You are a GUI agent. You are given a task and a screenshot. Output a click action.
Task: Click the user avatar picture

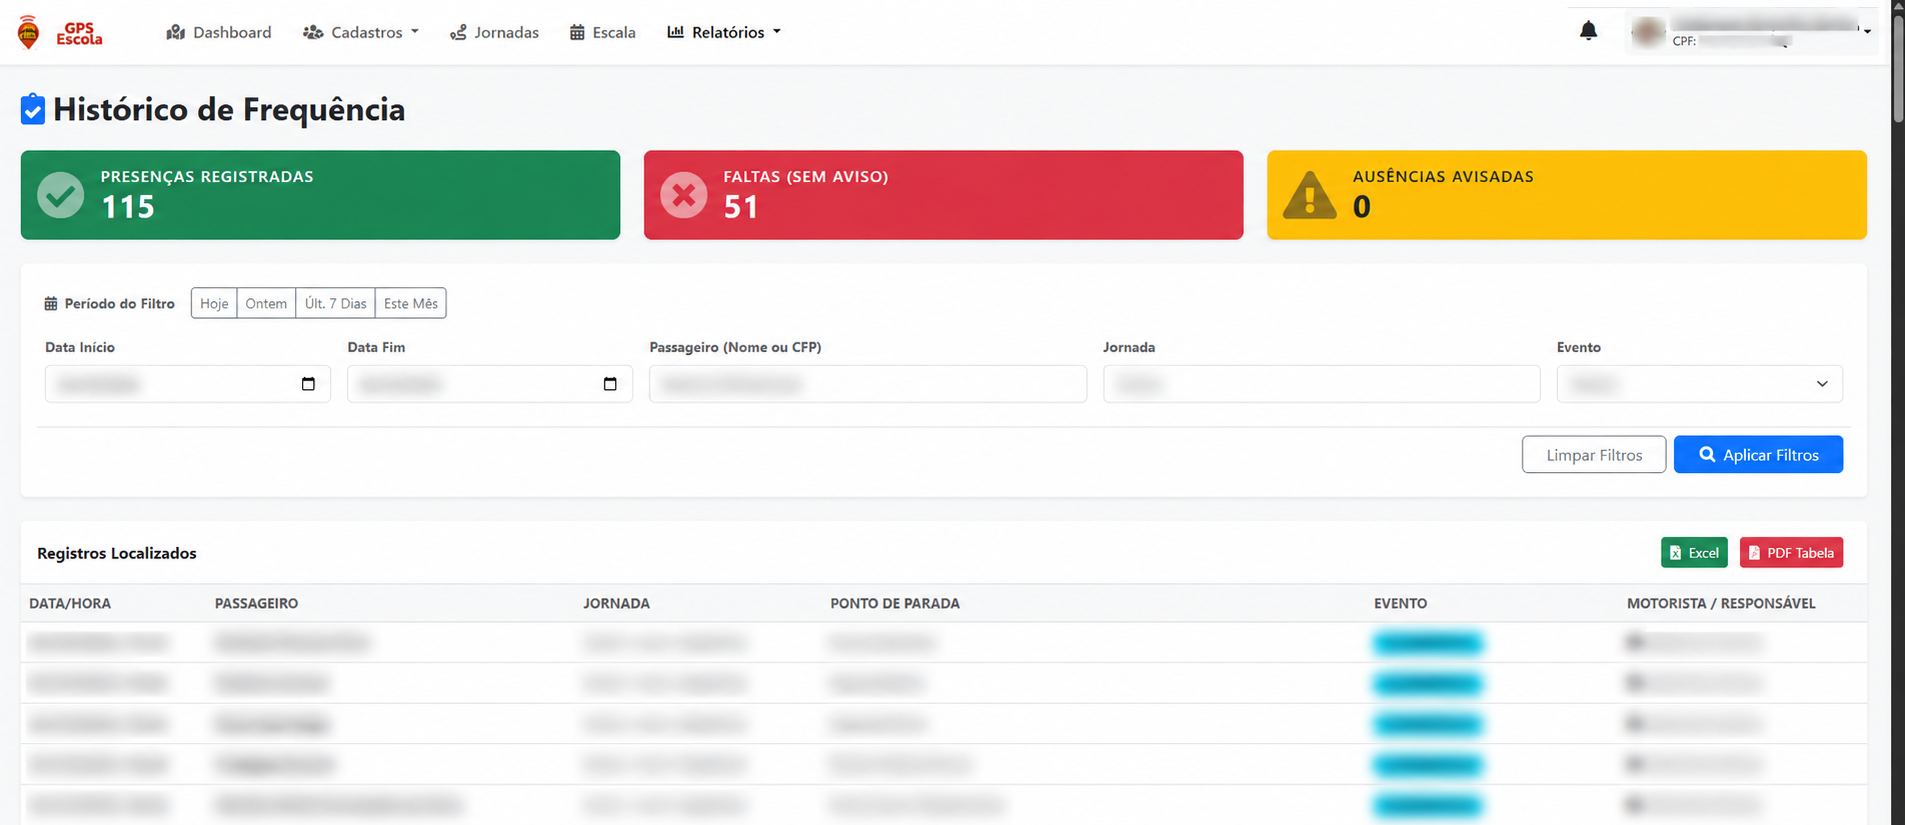point(1648,32)
